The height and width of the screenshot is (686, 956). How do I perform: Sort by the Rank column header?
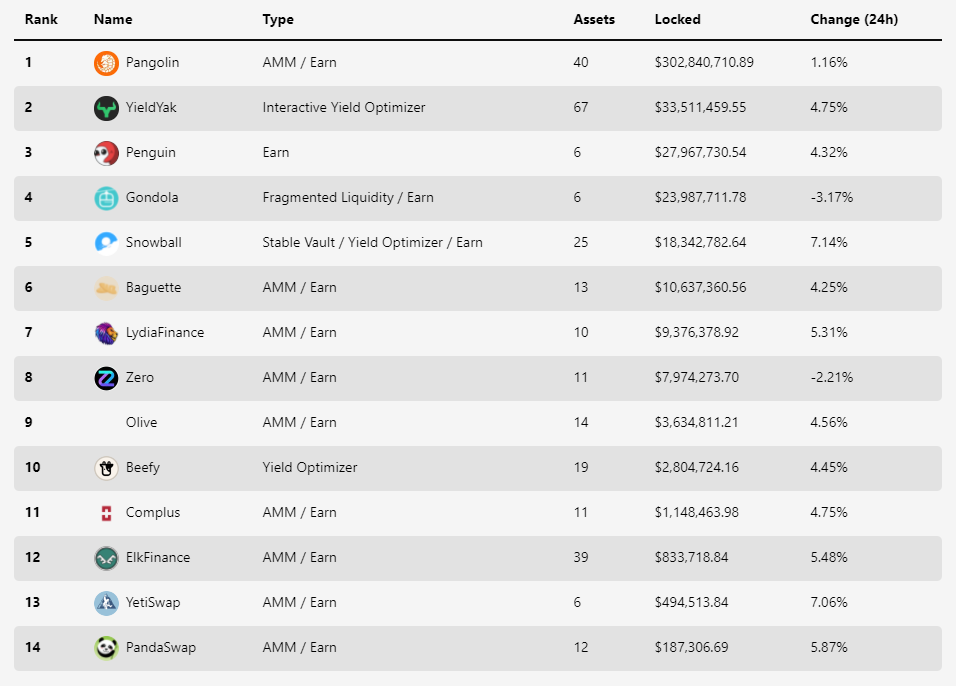coord(41,19)
